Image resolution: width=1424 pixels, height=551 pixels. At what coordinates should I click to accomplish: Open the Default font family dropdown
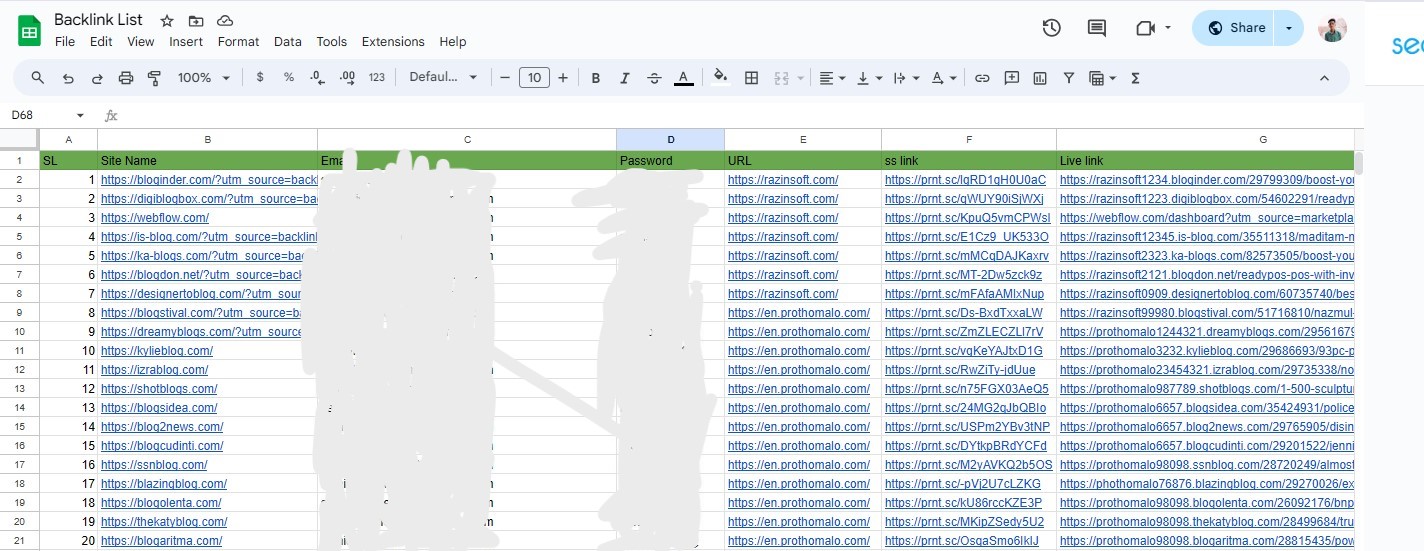pos(443,78)
